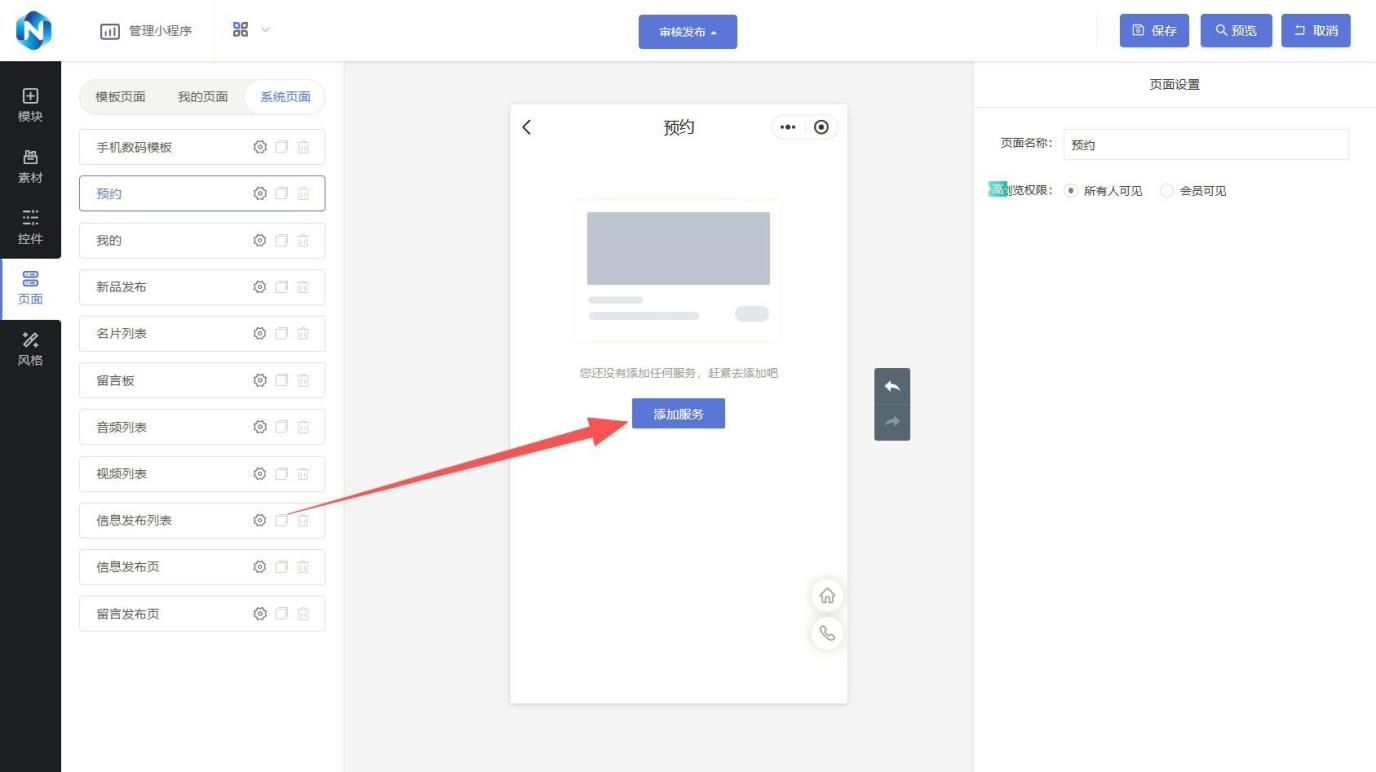1376x772 pixels.
Task: Expand the 审核发布 dropdown button
Action: pos(687,32)
